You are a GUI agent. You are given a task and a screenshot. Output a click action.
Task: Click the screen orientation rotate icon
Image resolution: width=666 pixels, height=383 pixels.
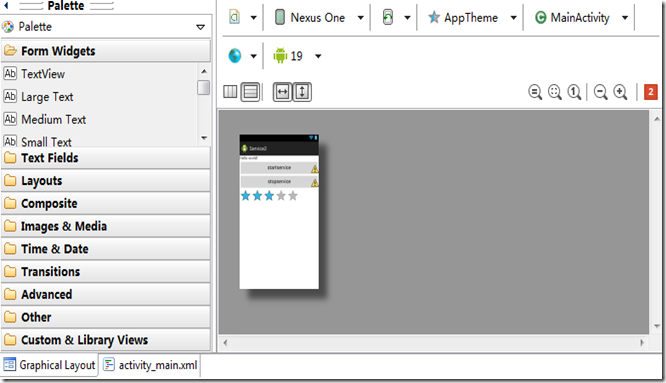click(388, 17)
